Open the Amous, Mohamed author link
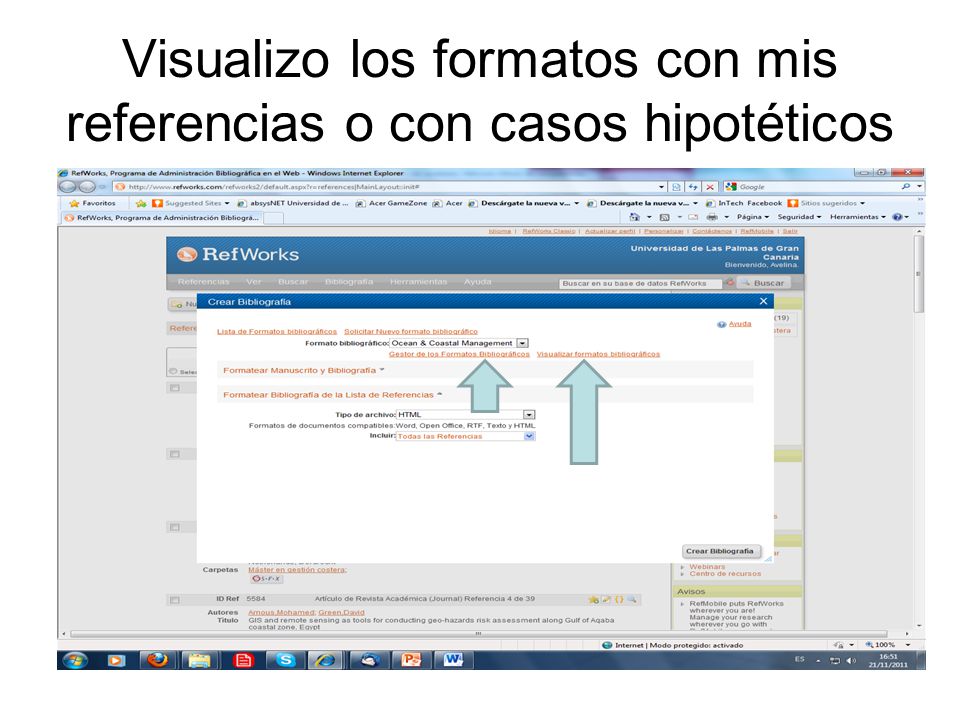The width and height of the screenshot is (960, 720). pos(281,612)
